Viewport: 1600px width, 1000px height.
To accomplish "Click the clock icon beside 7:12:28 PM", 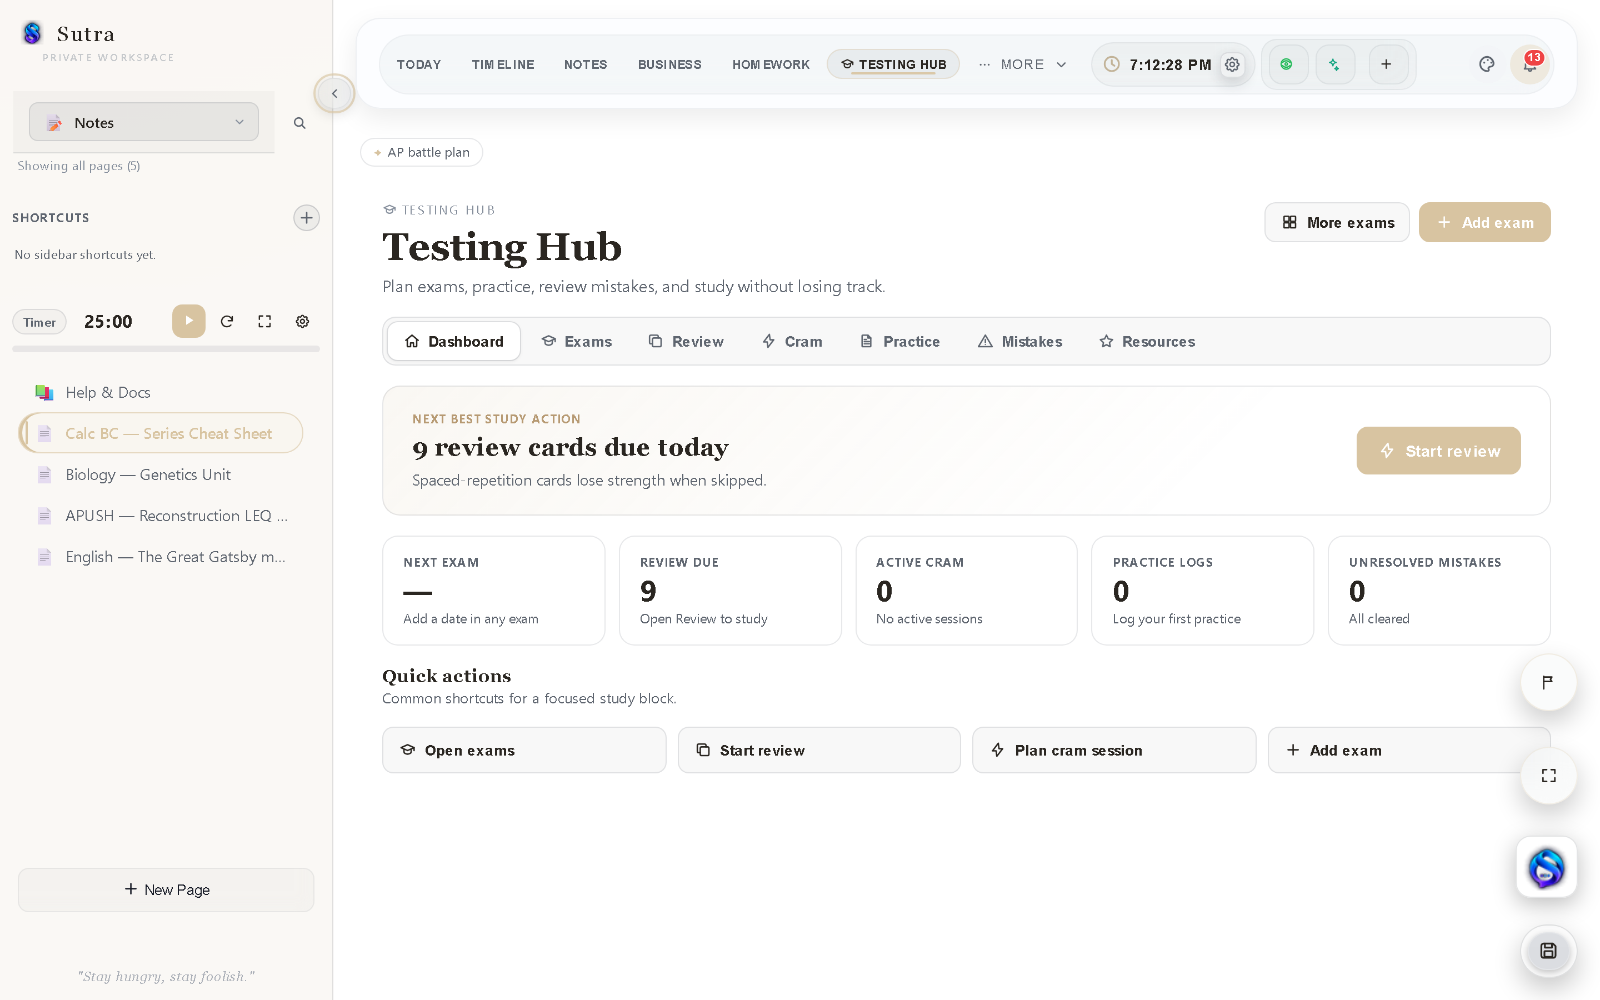I will click(x=1111, y=64).
